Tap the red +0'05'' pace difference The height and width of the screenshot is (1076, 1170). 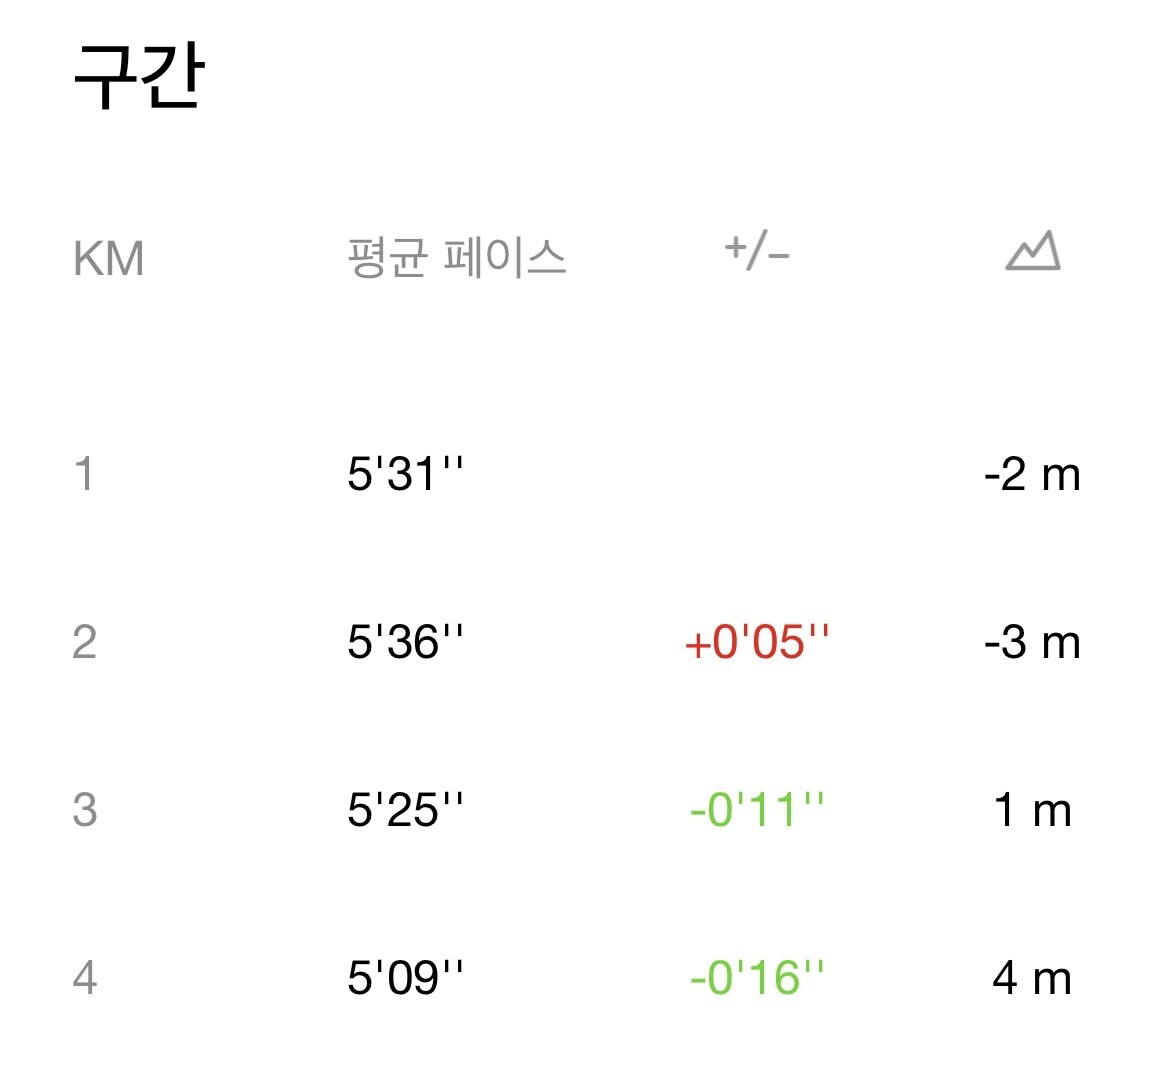[757, 641]
